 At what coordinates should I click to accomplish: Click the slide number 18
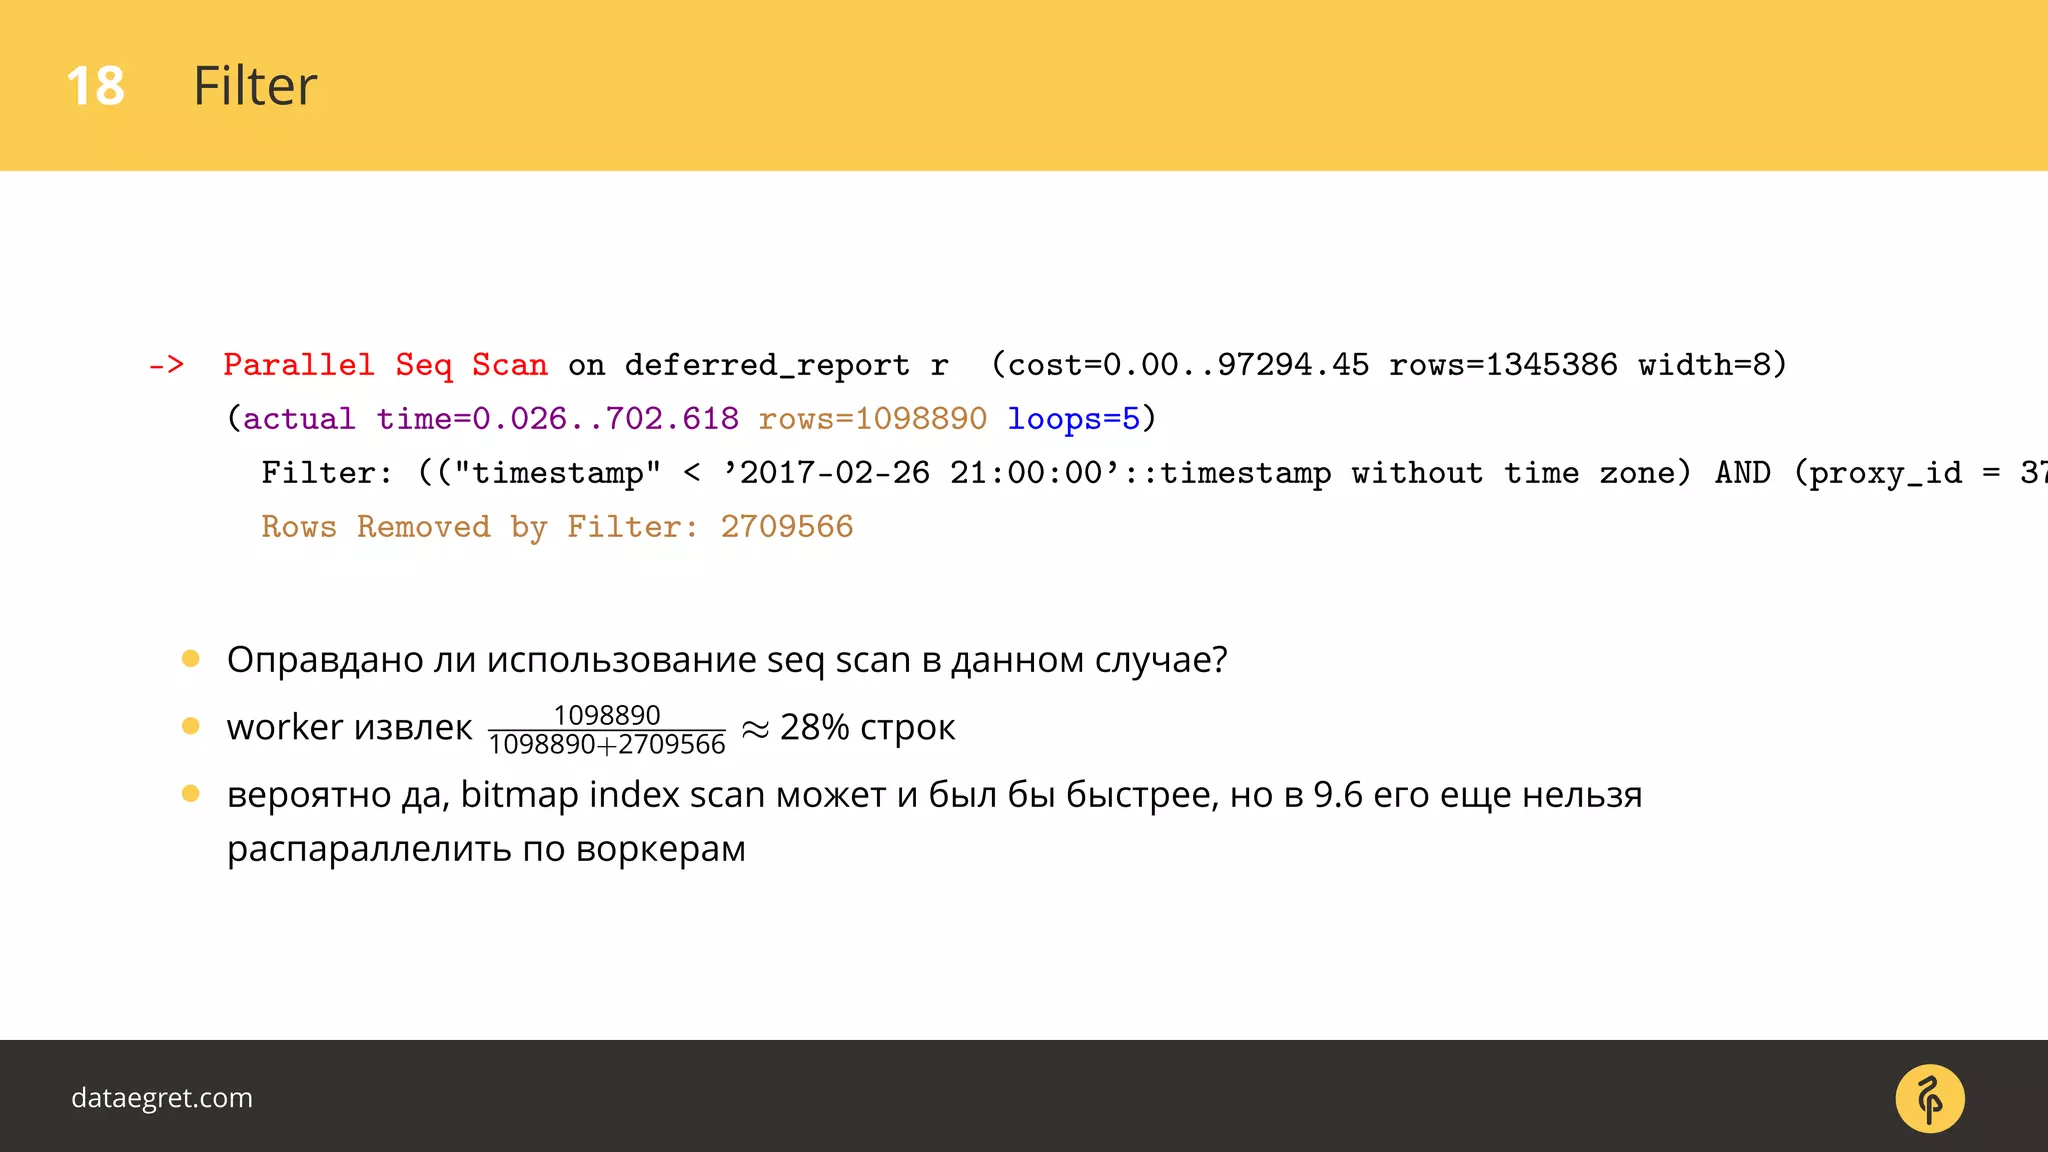tap(96, 86)
